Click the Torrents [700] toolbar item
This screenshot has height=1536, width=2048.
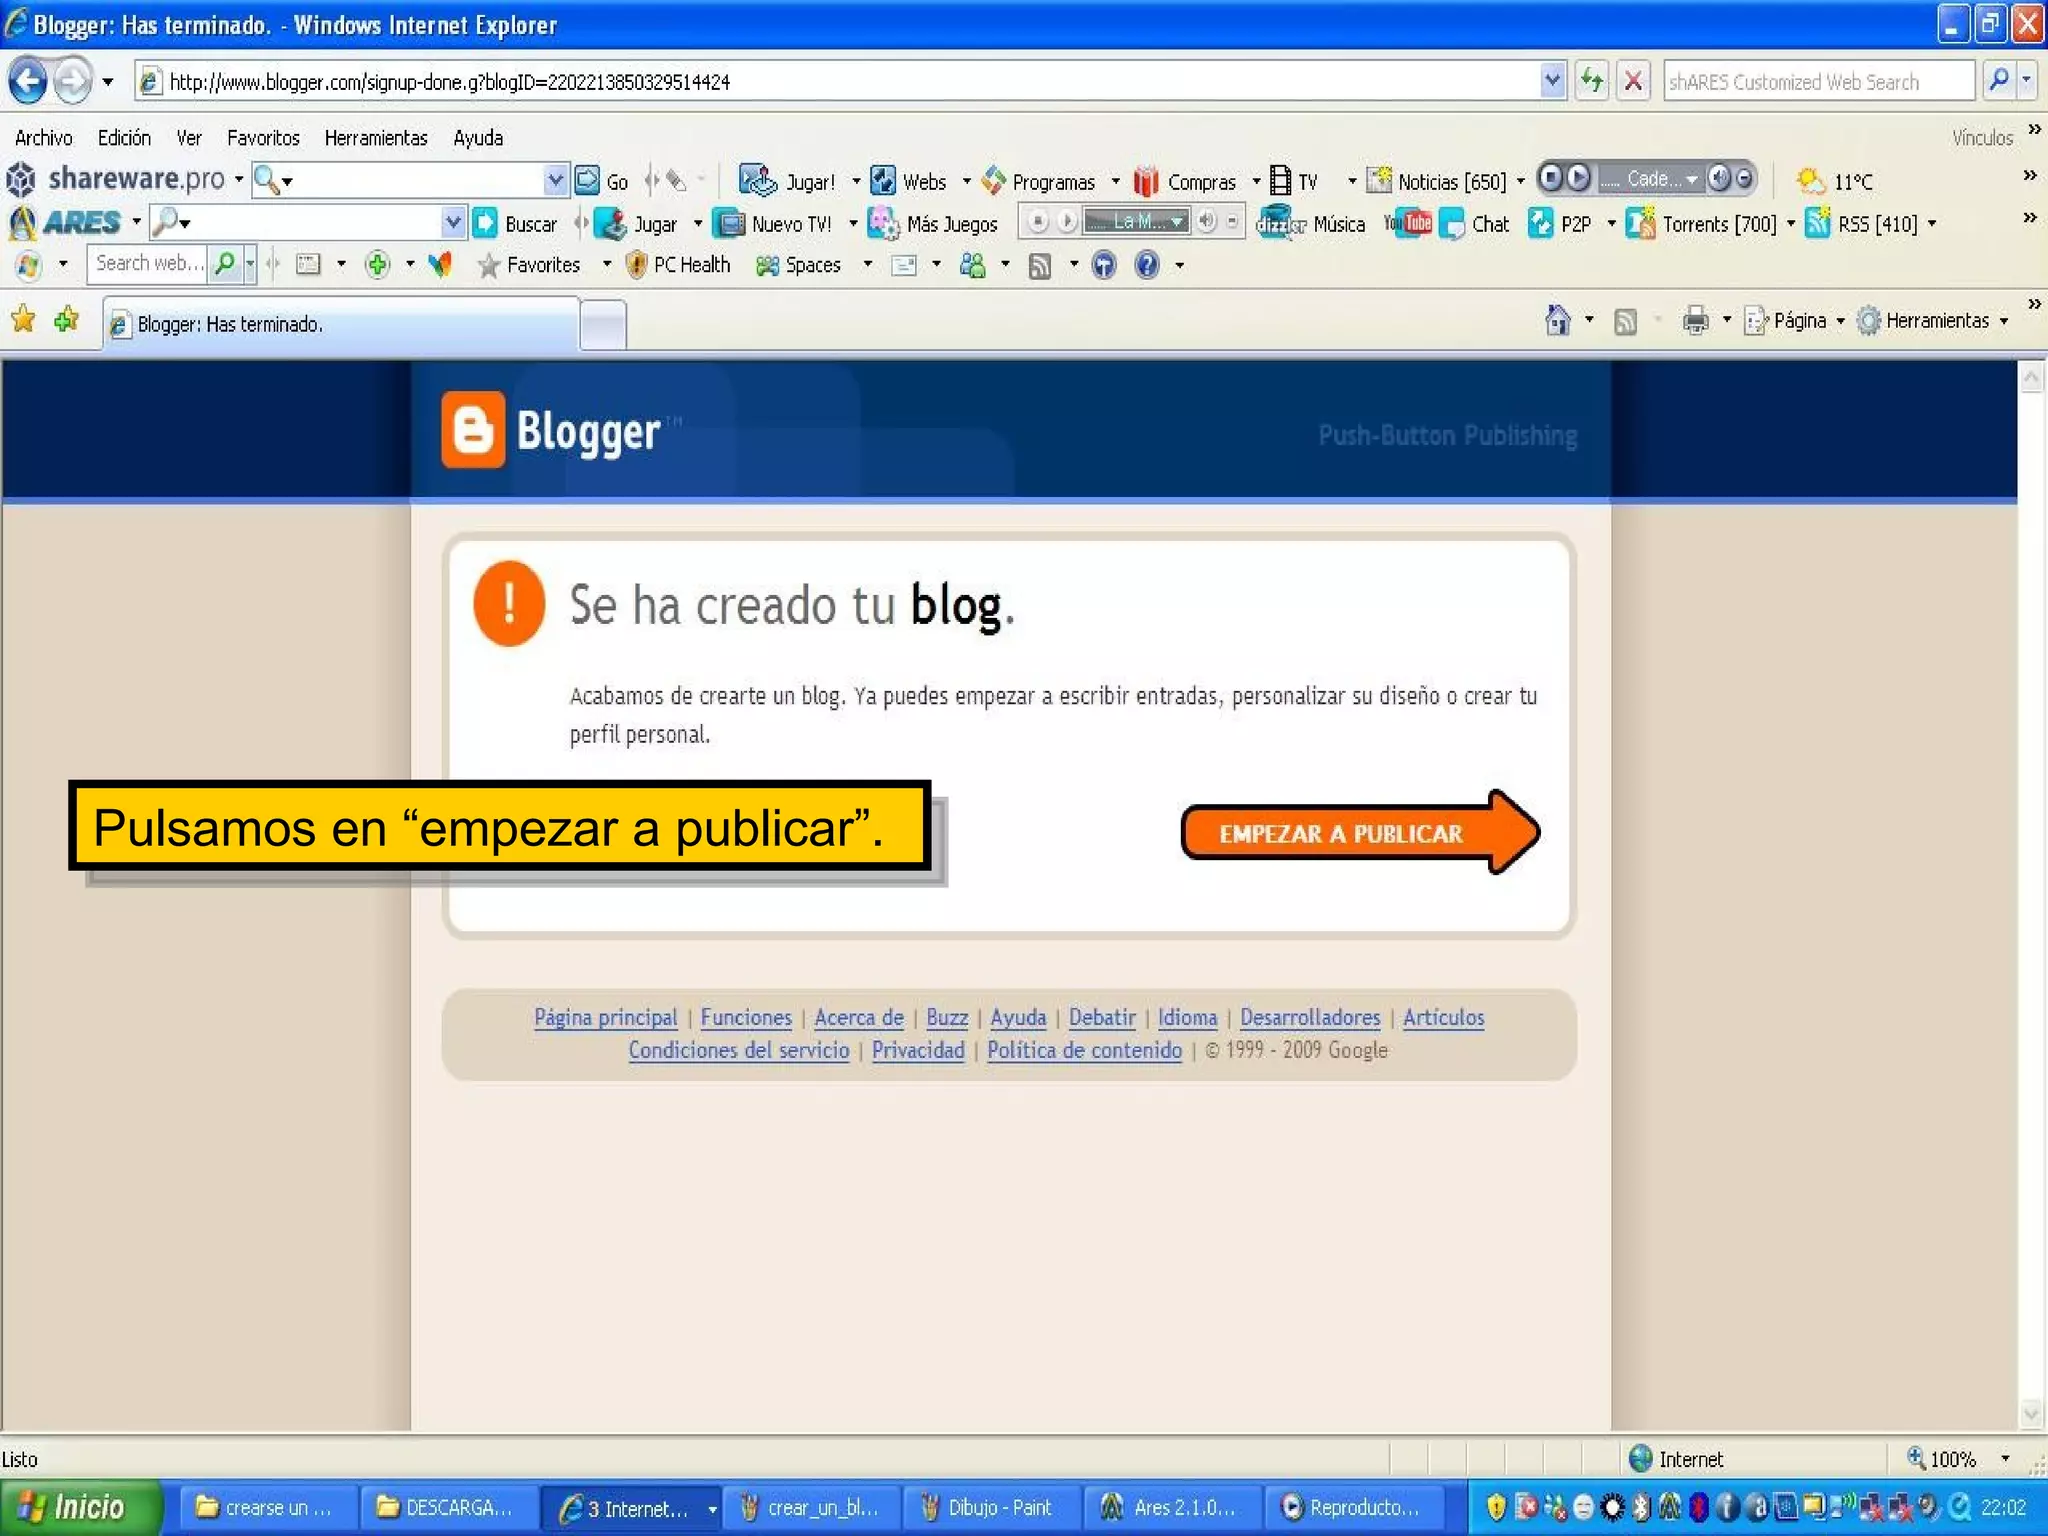point(1701,224)
